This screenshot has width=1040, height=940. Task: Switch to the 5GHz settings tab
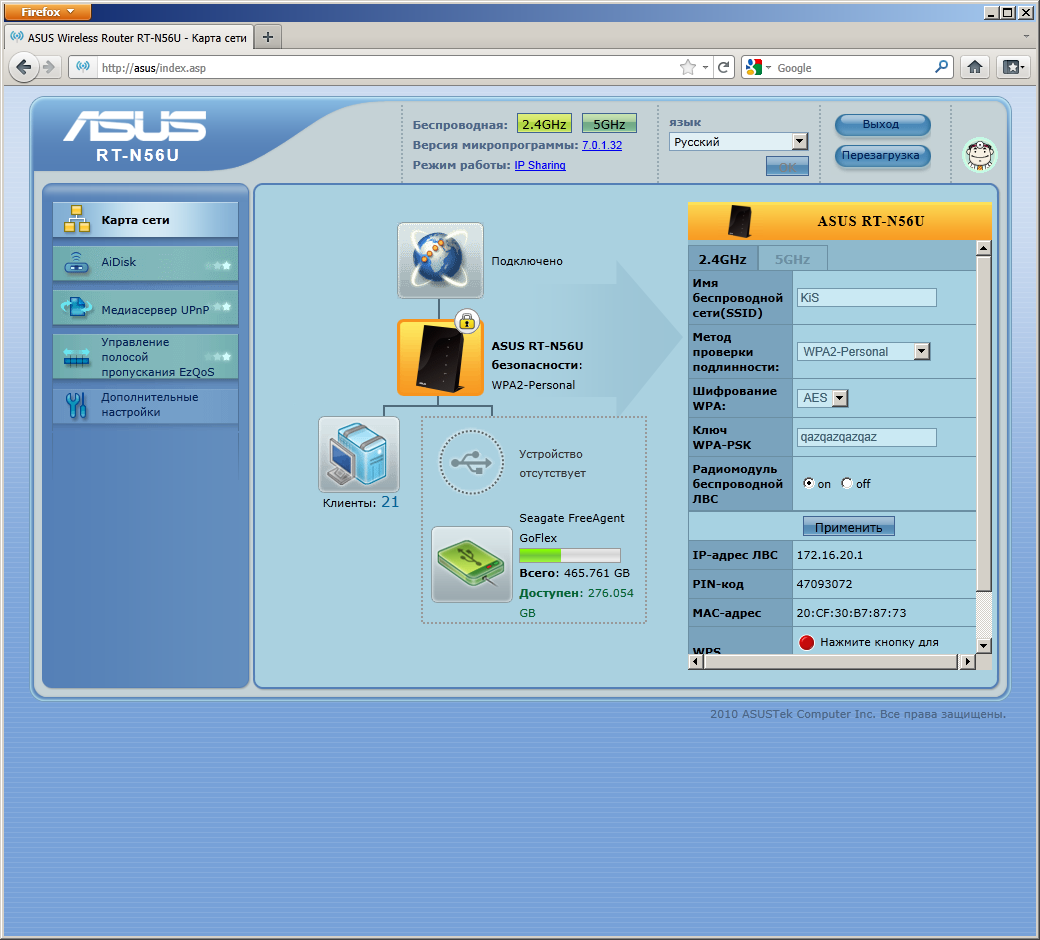[793, 259]
